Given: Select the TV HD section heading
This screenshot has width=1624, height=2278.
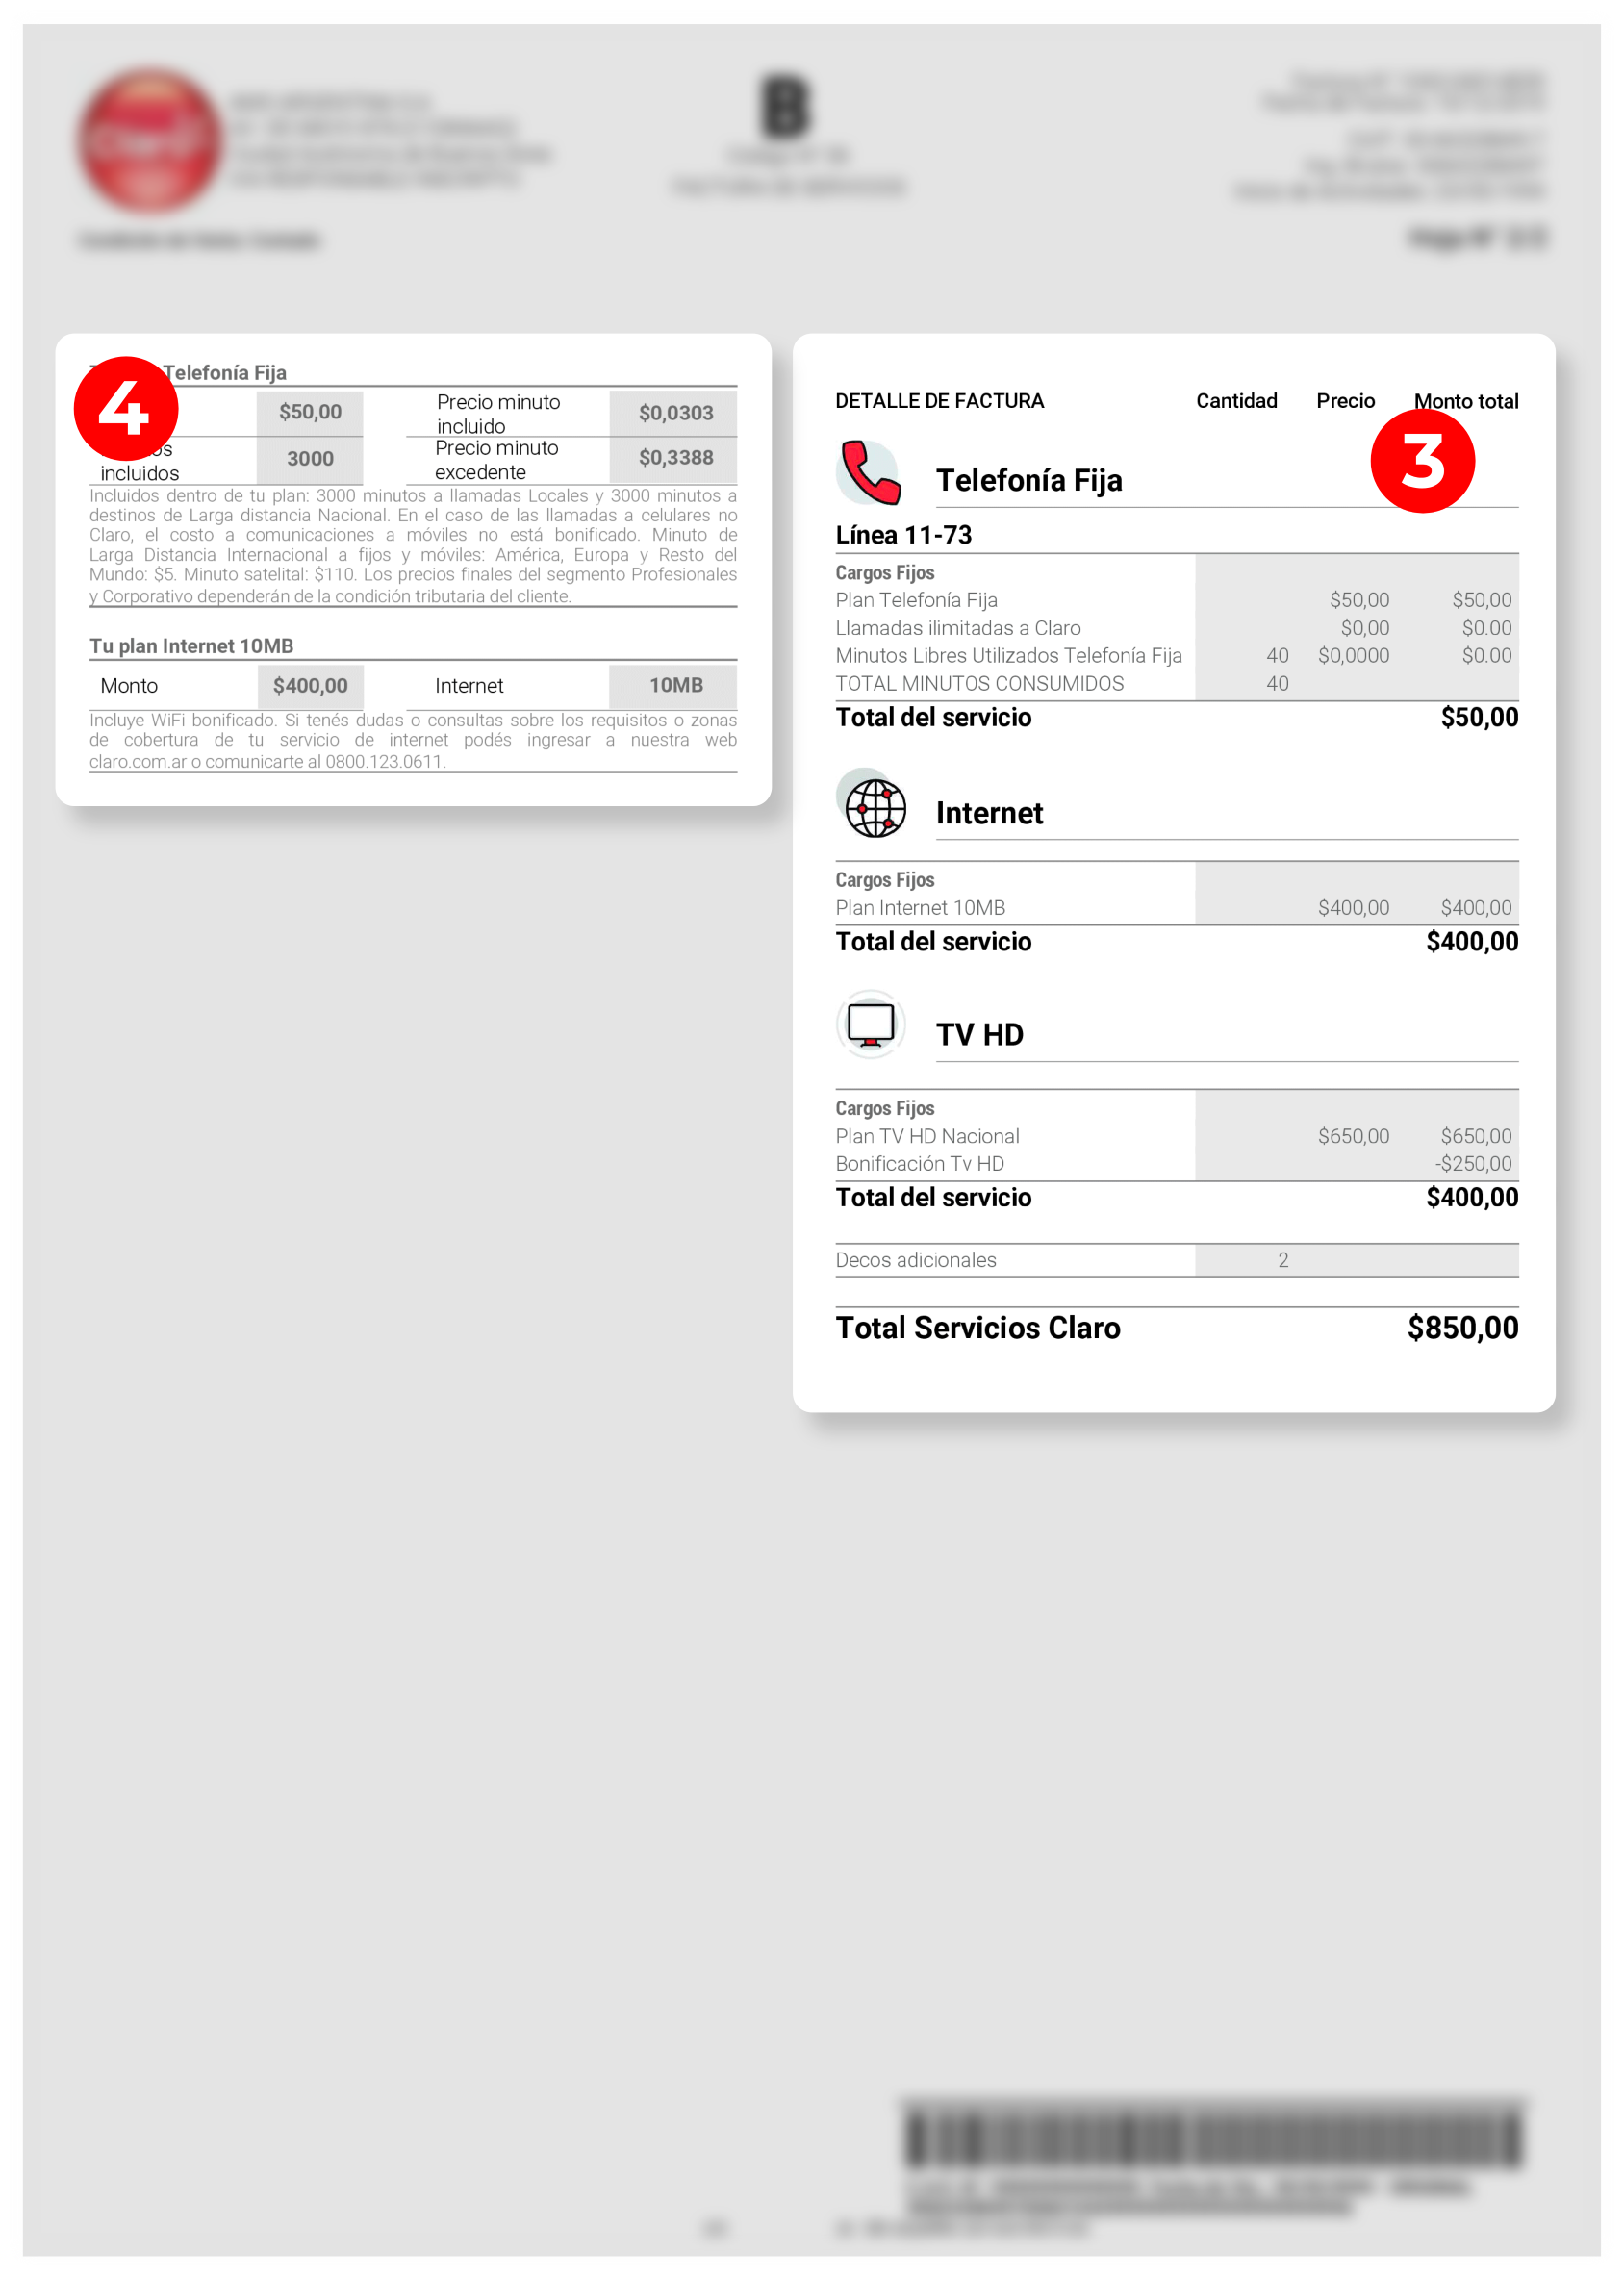Looking at the screenshot, I should click(x=979, y=1035).
